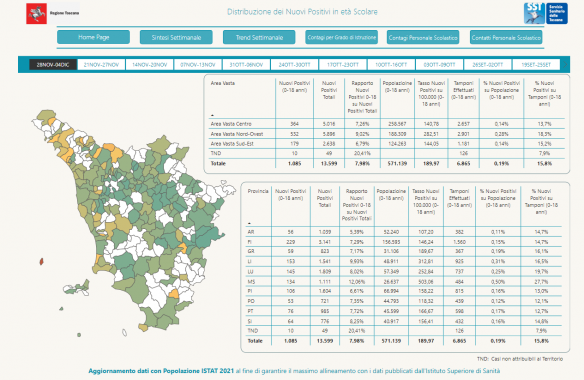Open Contagi per Grado di Istruzione
584x380 pixels.
[342, 37]
